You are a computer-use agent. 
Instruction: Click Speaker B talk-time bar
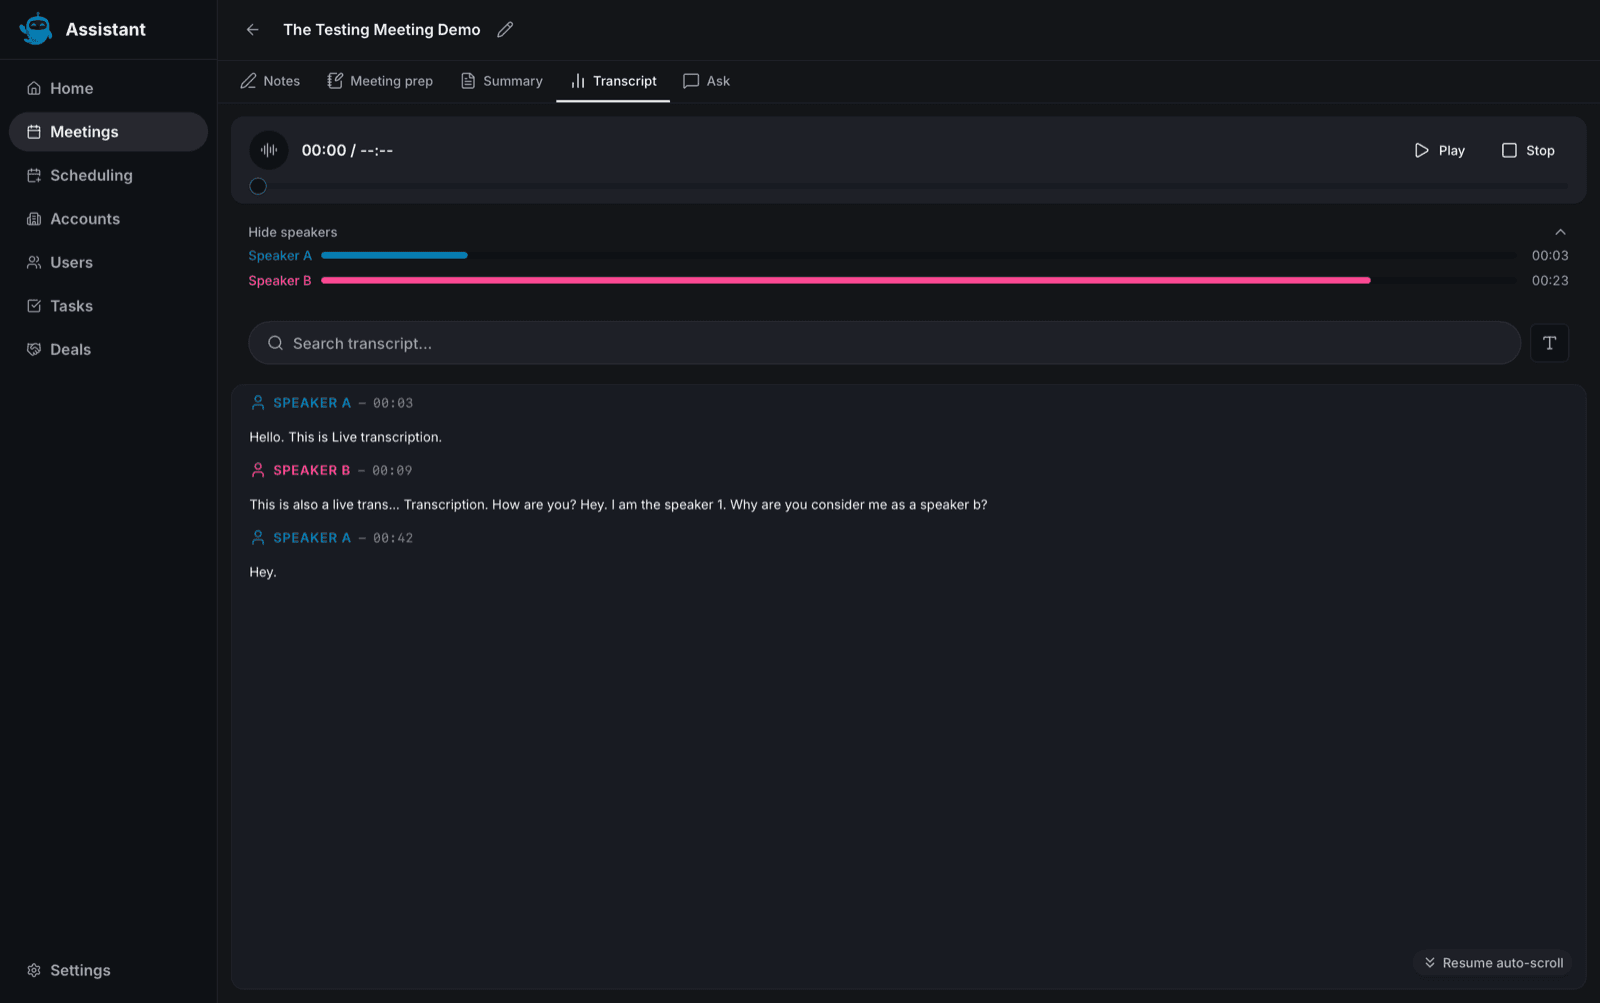(846, 281)
